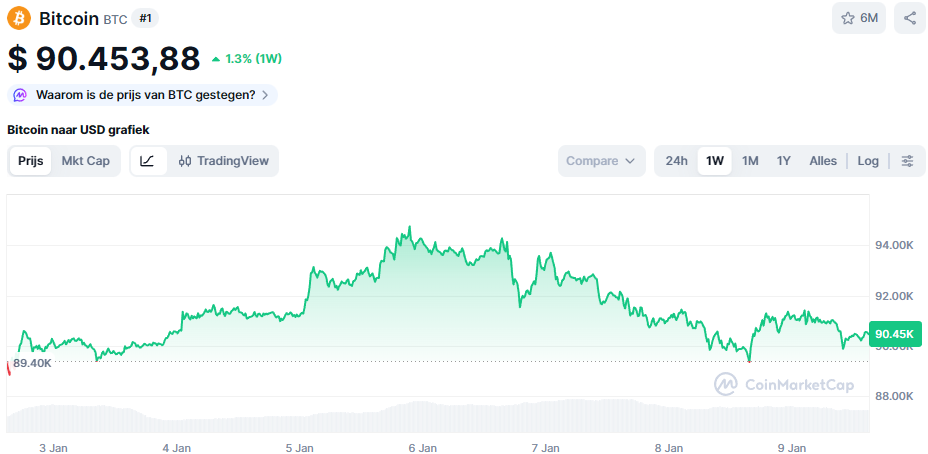Add Bitcoin to watchlist with star icon

(x=848, y=18)
